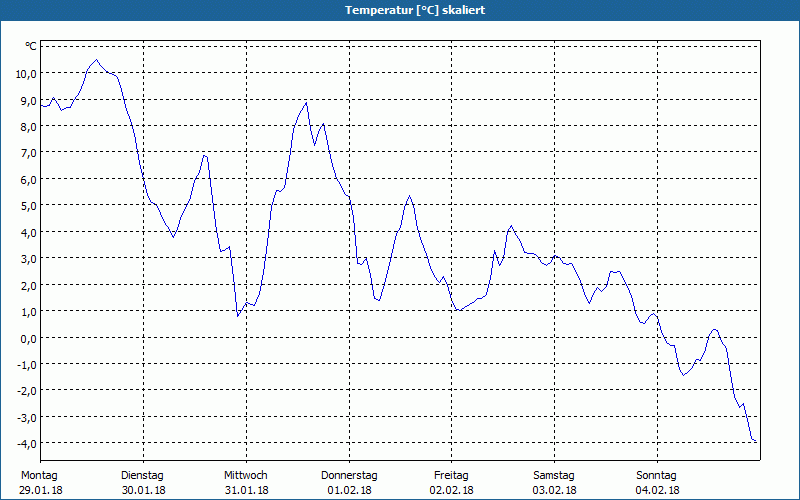Click the 10,0 y-axis label
The height and width of the screenshot is (500, 800).
[27, 73]
